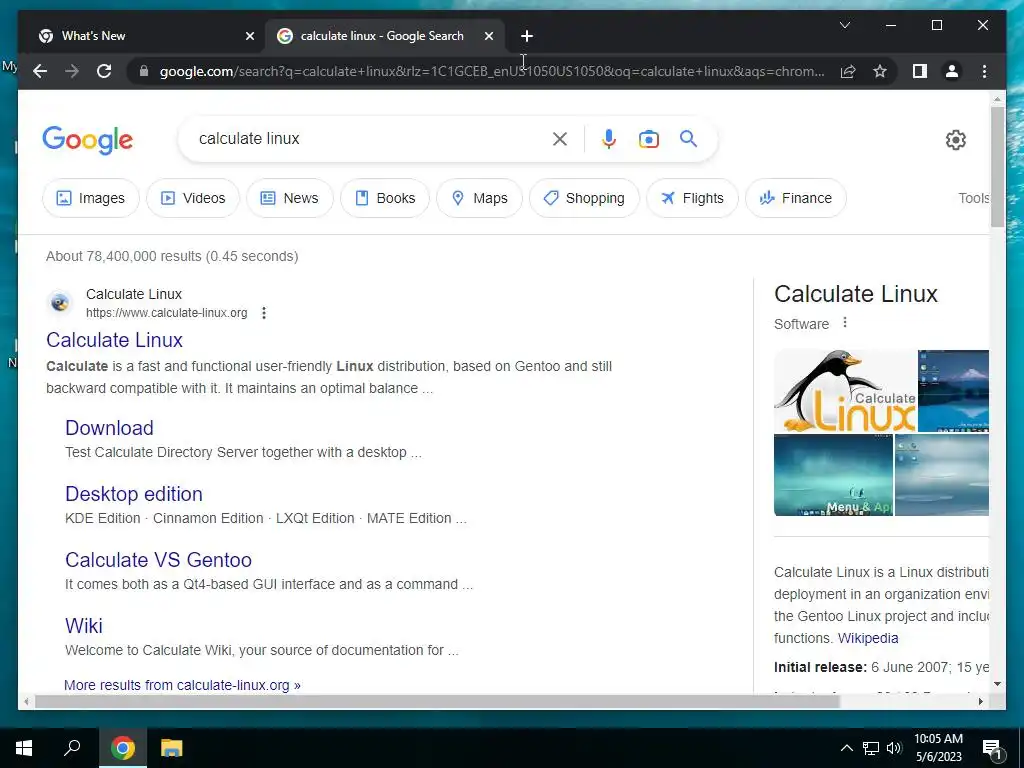Click More results from calculate-linux.org
This screenshot has width=1024, height=768.
[182, 685]
